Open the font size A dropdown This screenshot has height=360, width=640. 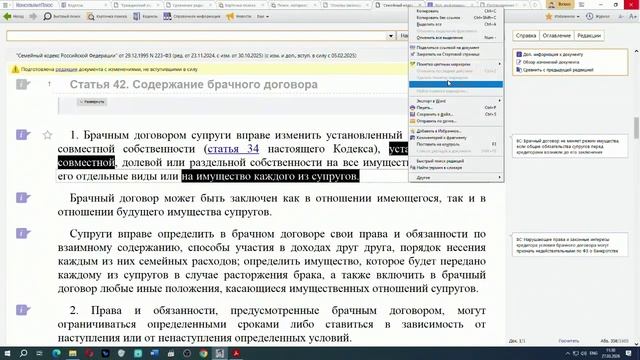[633, 16]
